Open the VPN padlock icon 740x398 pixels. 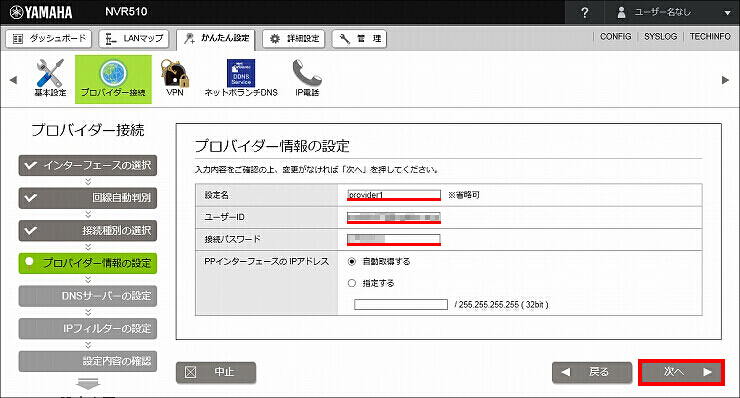click(x=175, y=78)
